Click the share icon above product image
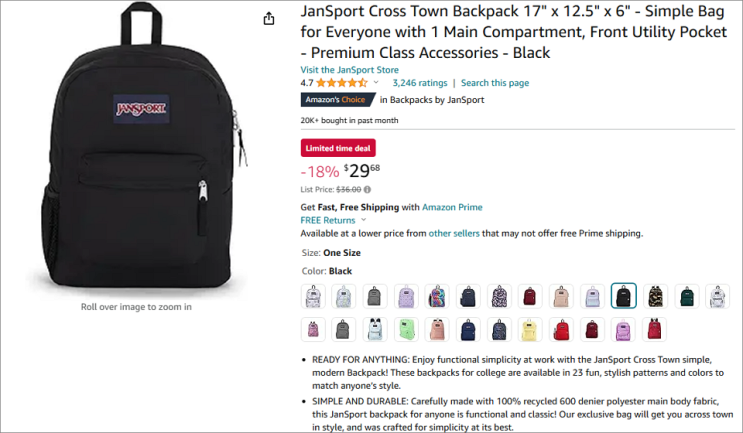The width and height of the screenshot is (743, 433). (269, 18)
